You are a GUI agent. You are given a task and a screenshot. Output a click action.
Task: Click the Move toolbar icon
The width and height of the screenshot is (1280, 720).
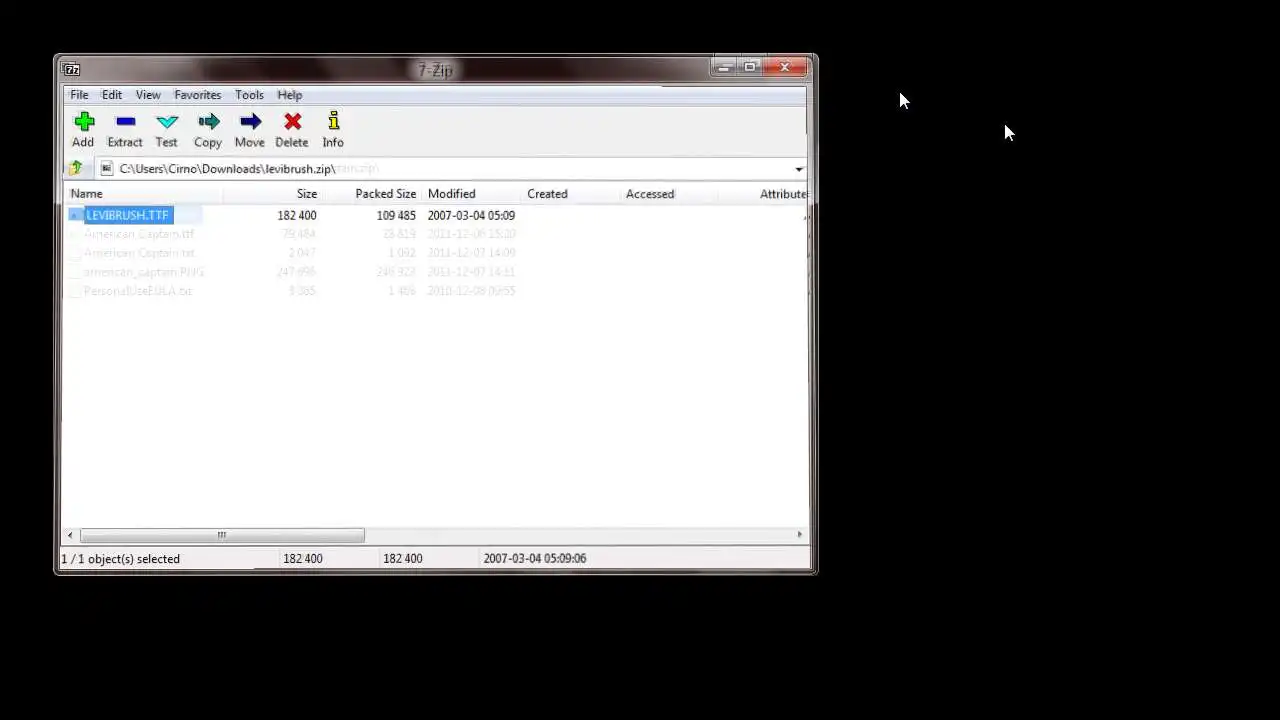click(x=250, y=129)
